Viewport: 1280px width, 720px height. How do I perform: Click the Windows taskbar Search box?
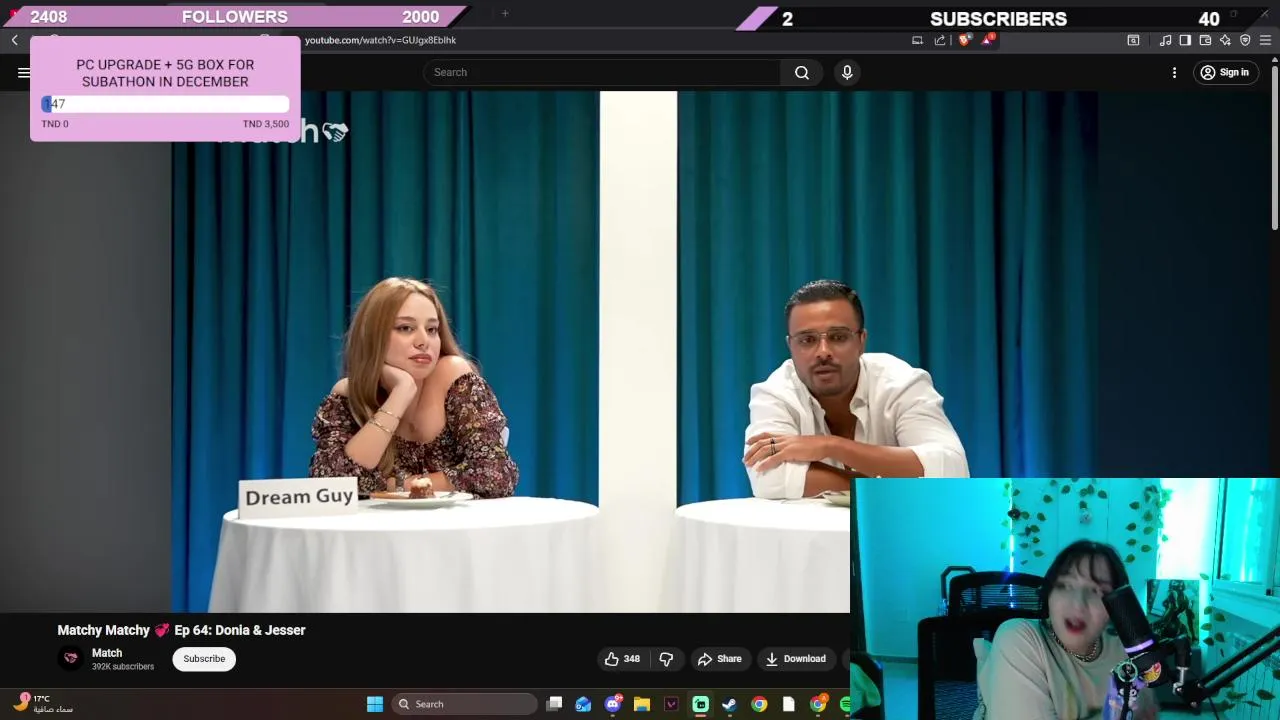point(464,704)
